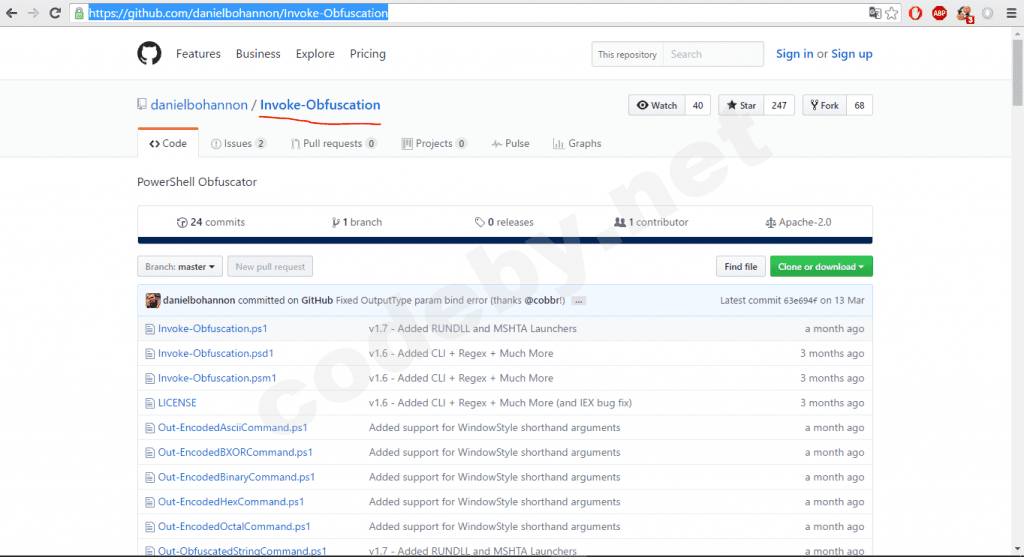The image size is (1024, 557).
Task: Open the Code tab
Action: (168, 144)
